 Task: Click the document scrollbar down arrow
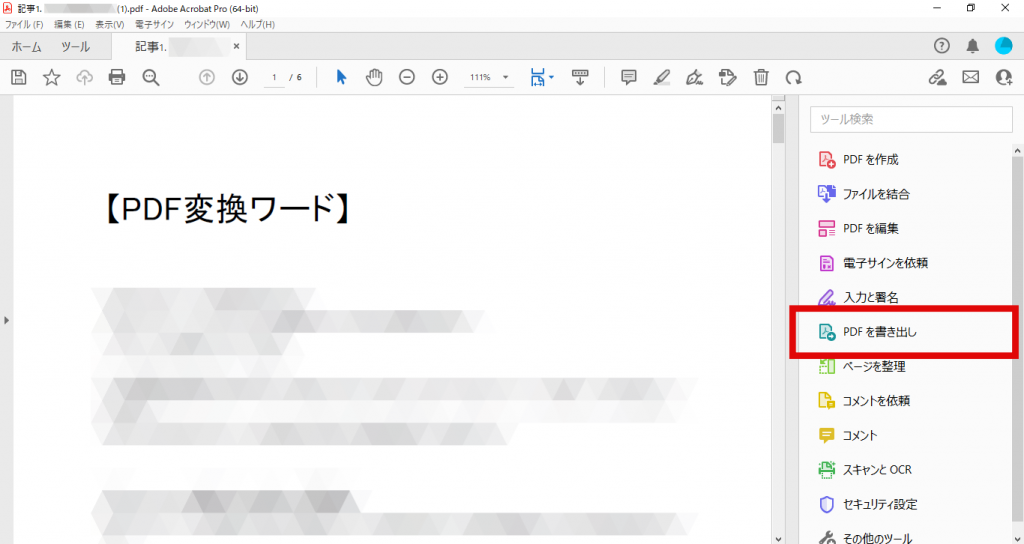pos(778,539)
